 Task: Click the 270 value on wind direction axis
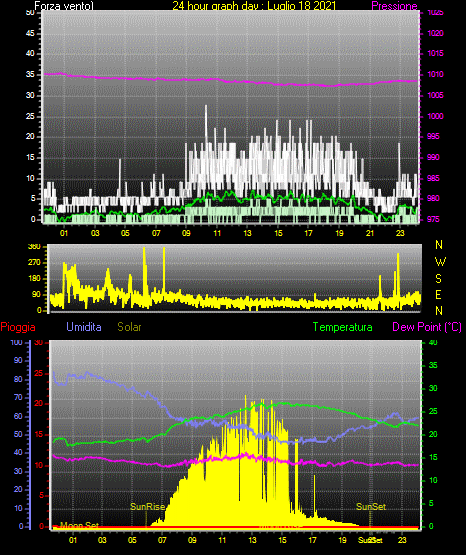pyautogui.click(x=34, y=263)
